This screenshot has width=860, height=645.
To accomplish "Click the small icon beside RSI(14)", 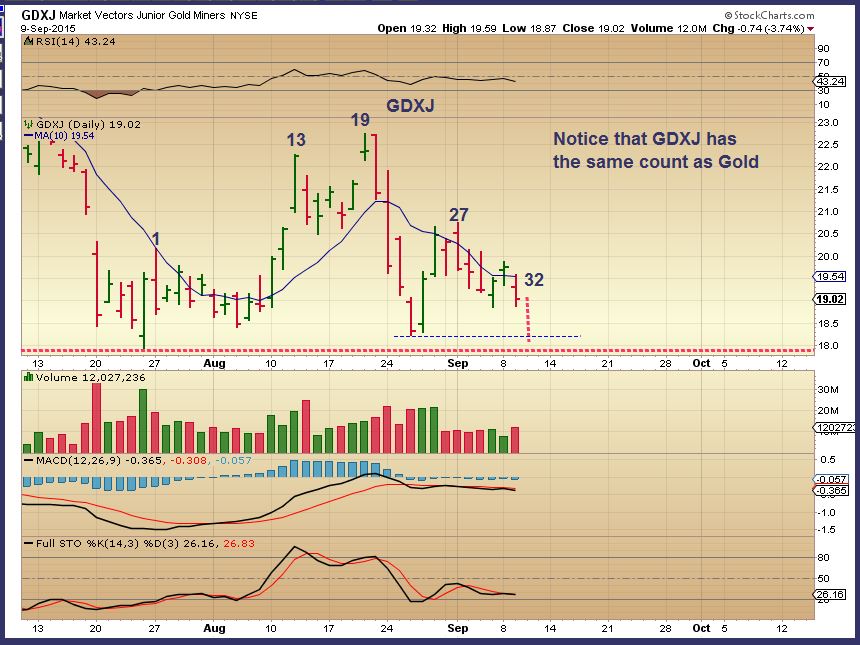I will (29, 42).
